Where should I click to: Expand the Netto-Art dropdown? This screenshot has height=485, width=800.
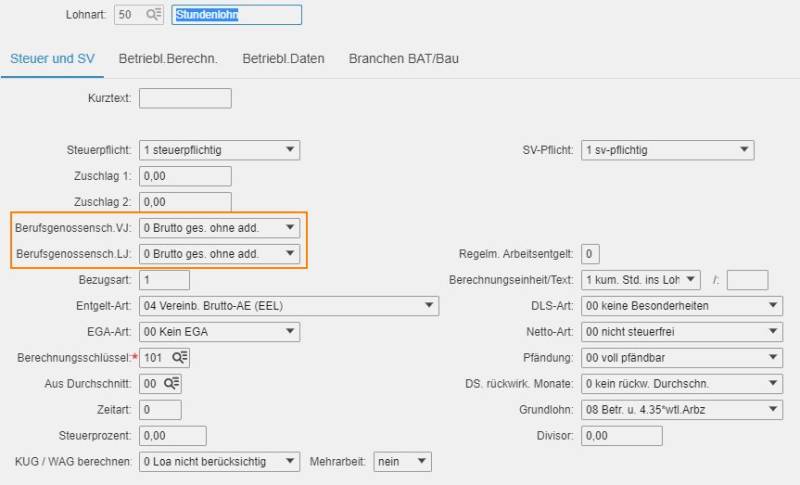click(682, 332)
